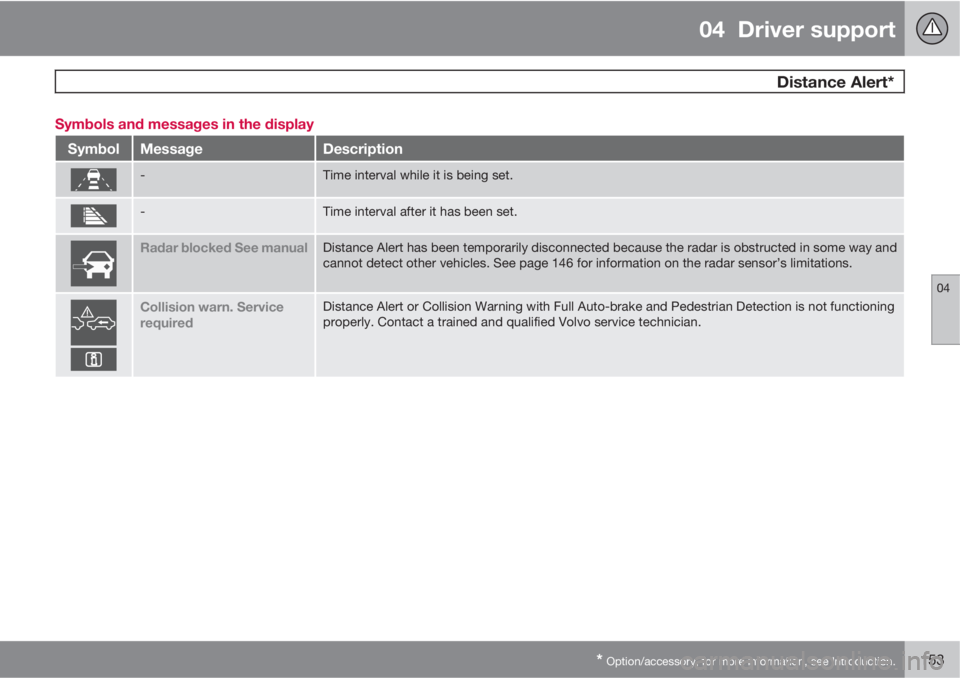The height and width of the screenshot is (678, 960).
Task: Click the 'Description' column header
Action: click(362, 149)
